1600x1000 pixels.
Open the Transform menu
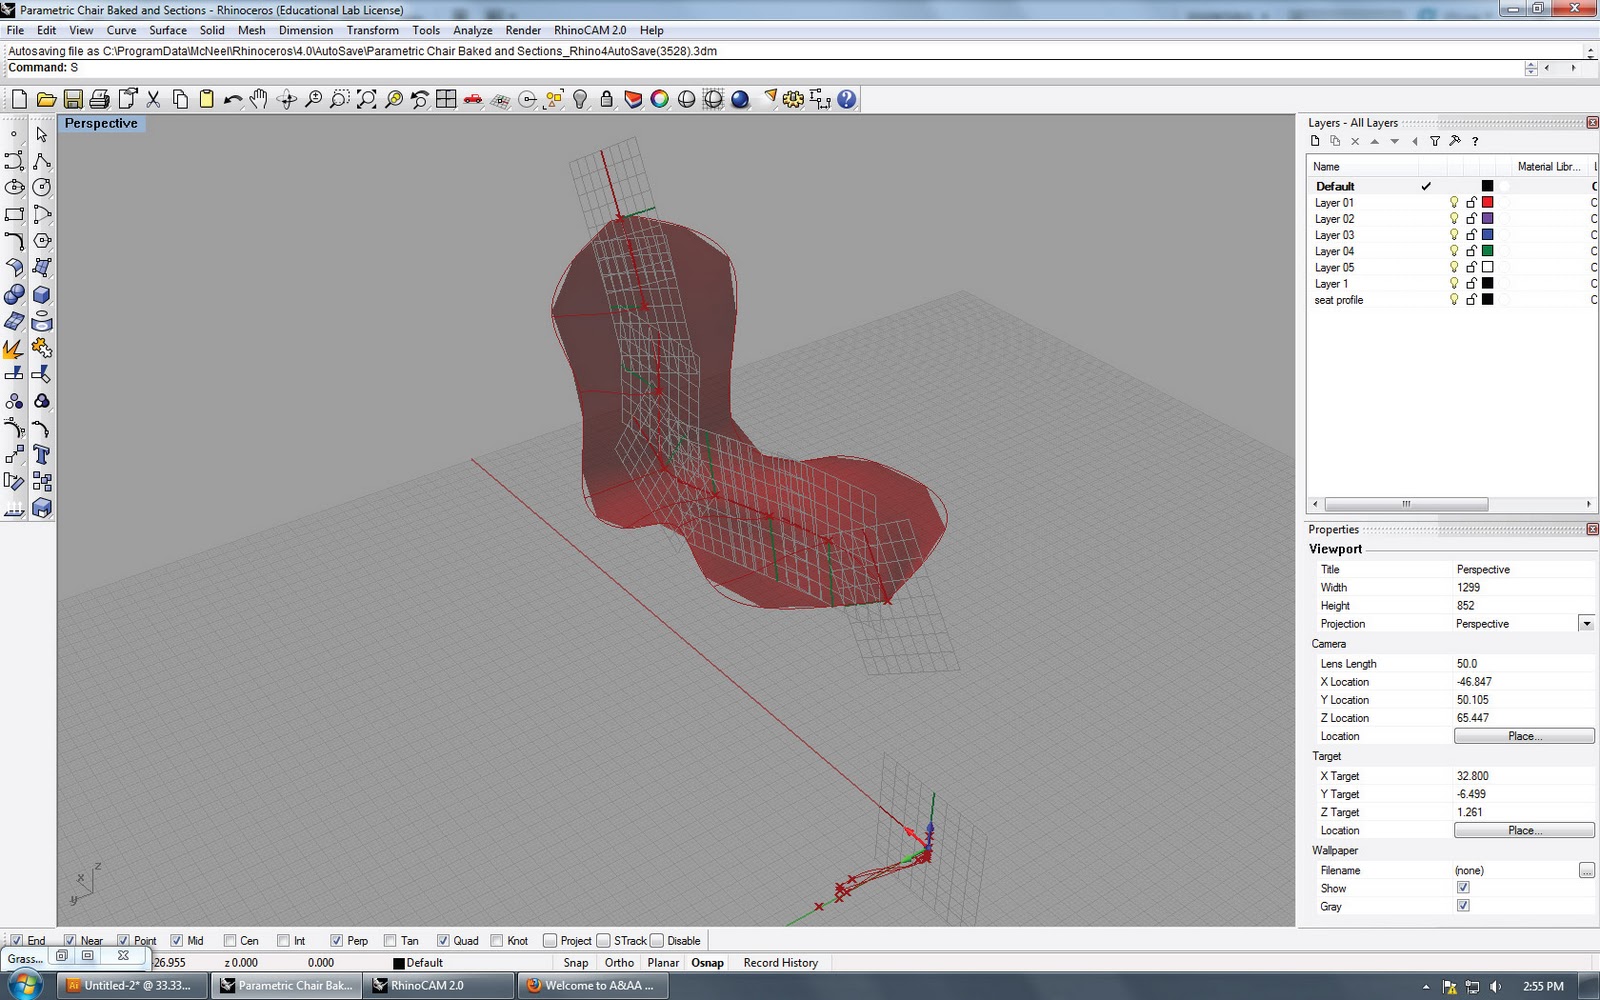(373, 30)
